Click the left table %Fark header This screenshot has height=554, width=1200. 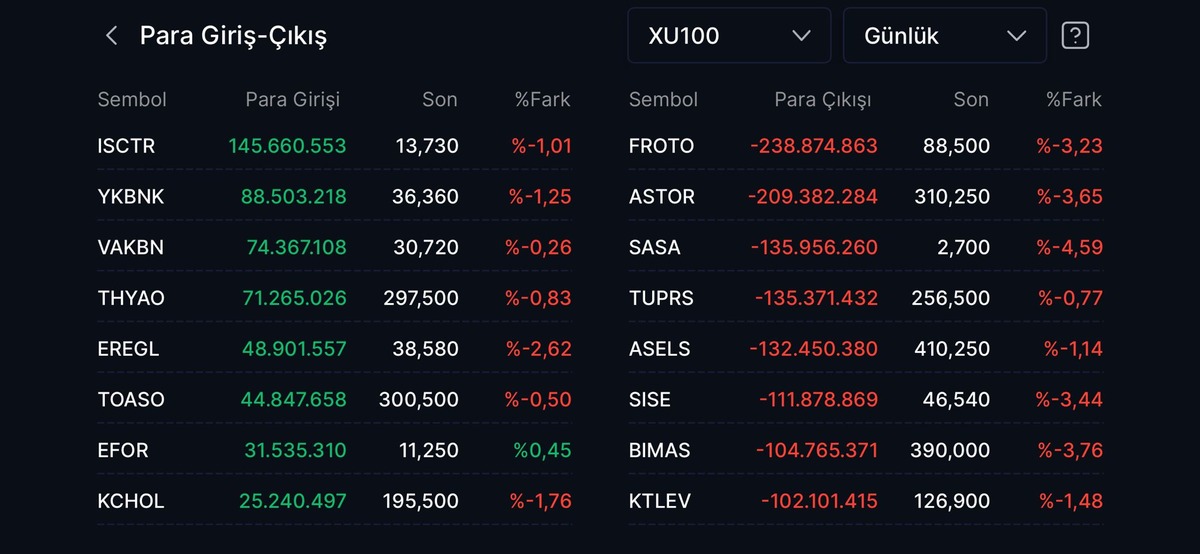[543, 99]
